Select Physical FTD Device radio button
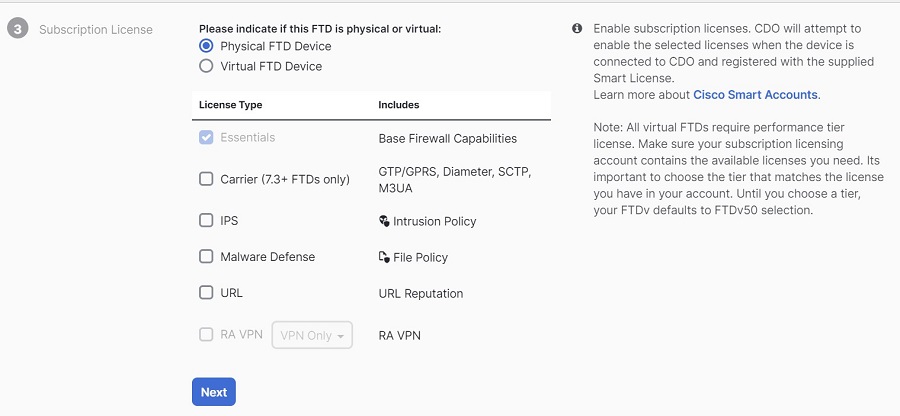This screenshot has height=416, width=900. click(x=206, y=46)
